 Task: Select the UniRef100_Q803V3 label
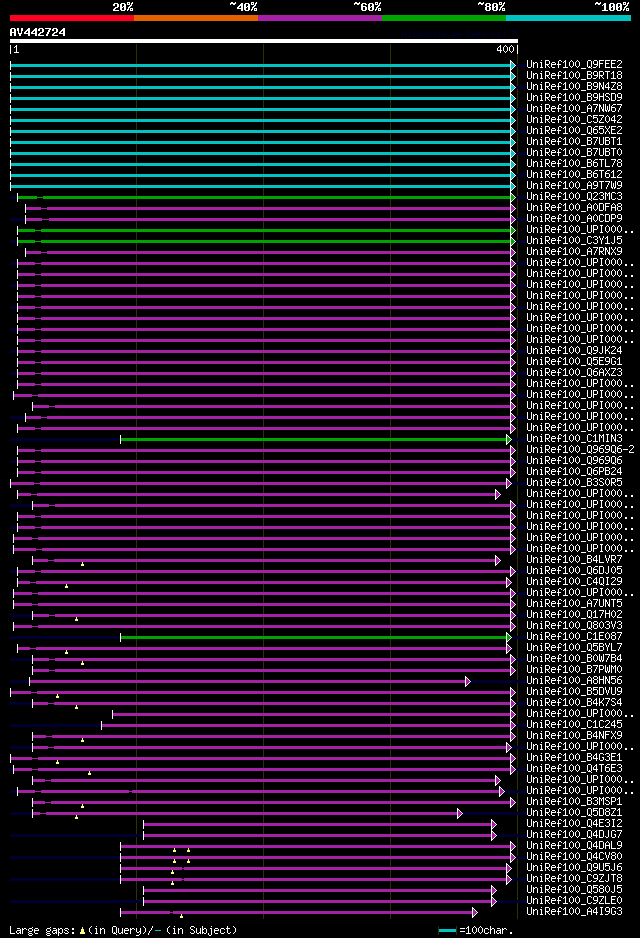pyautogui.click(x=574, y=626)
